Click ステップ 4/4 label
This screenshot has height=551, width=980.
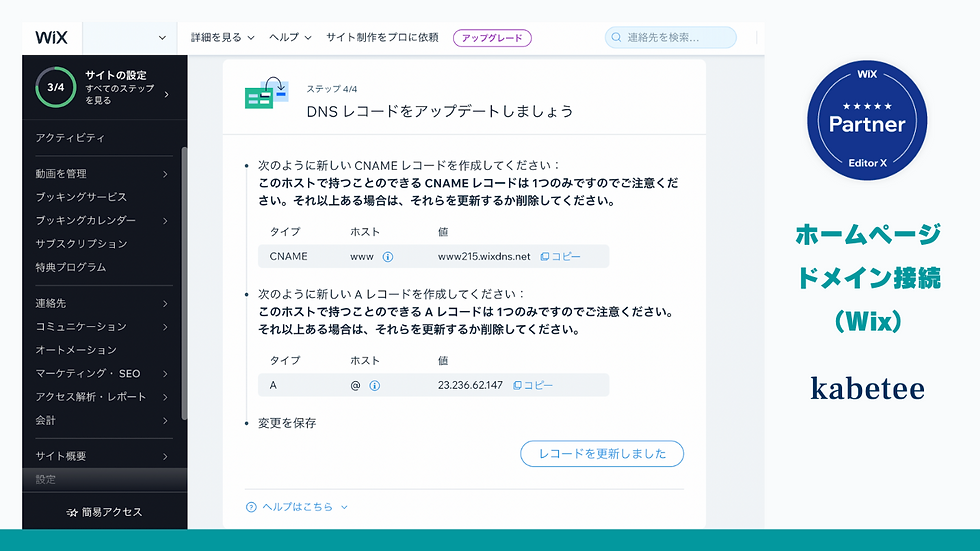(x=332, y=89)
